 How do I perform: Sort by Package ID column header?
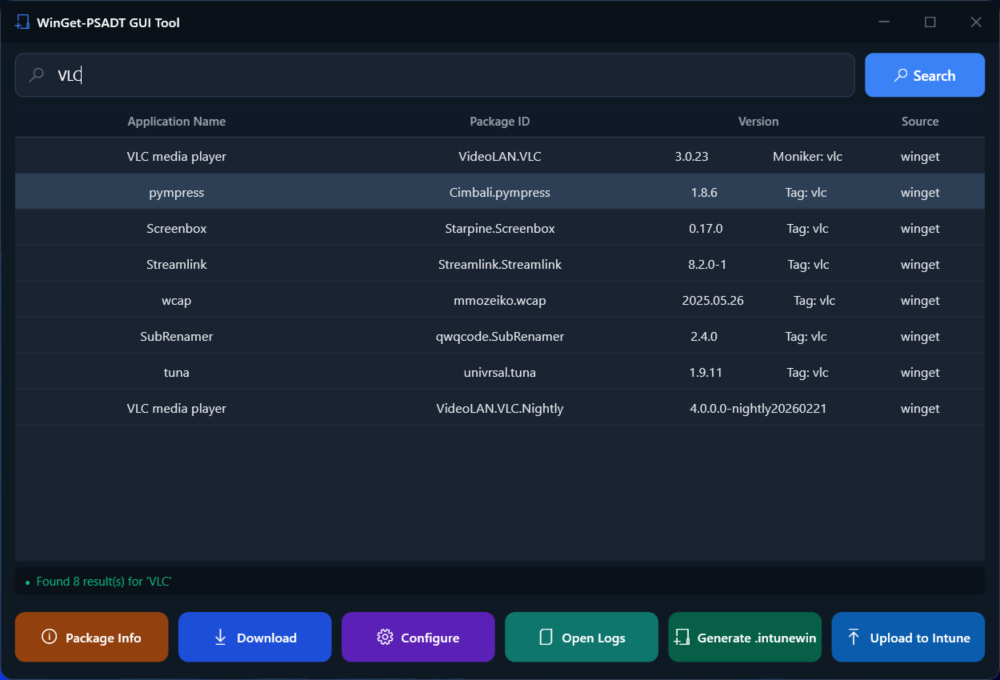pyautogui.click(x=499, y=121)
